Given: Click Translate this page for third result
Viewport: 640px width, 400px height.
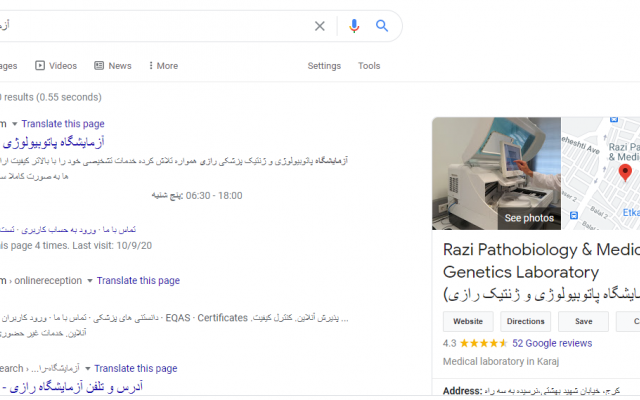Looking at the screenshot, I should click(x=136, y=369).
